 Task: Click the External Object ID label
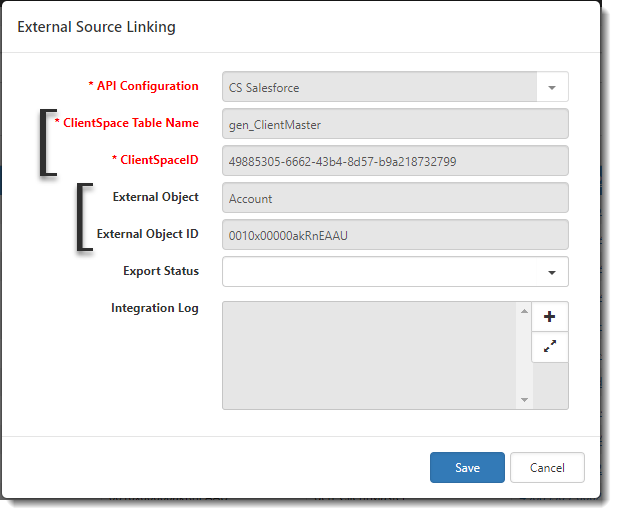click(x=147, y=234)
